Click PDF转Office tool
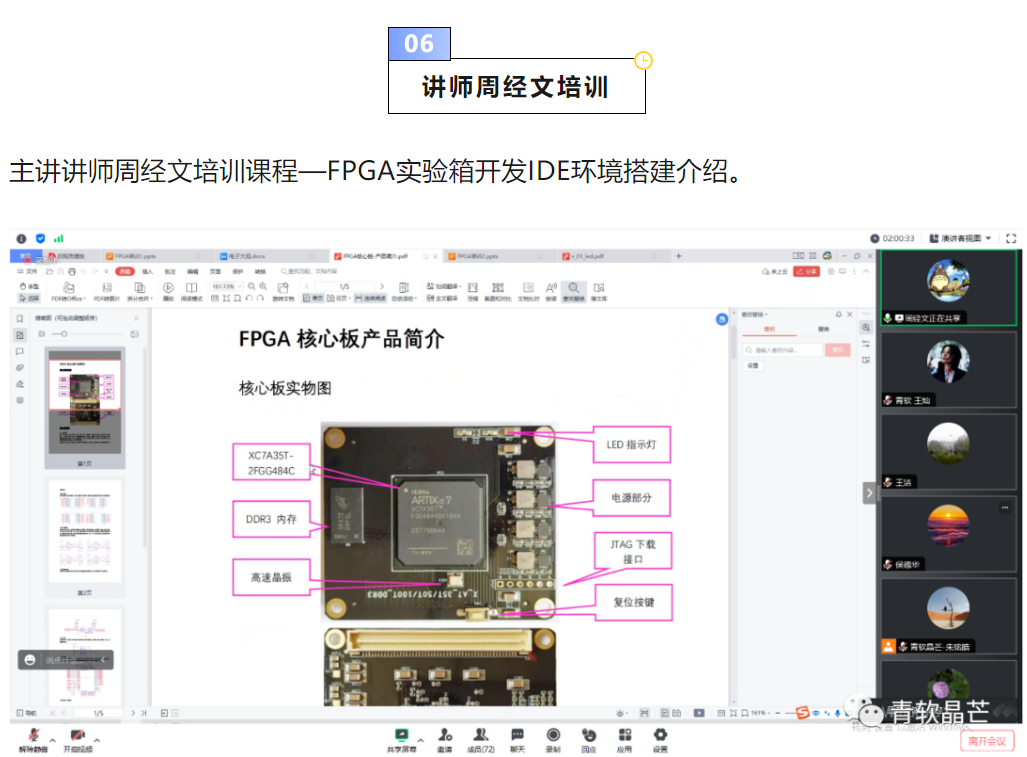This screenshot has height=757, width=1027. pyautogui.click(x=68, y=292)
